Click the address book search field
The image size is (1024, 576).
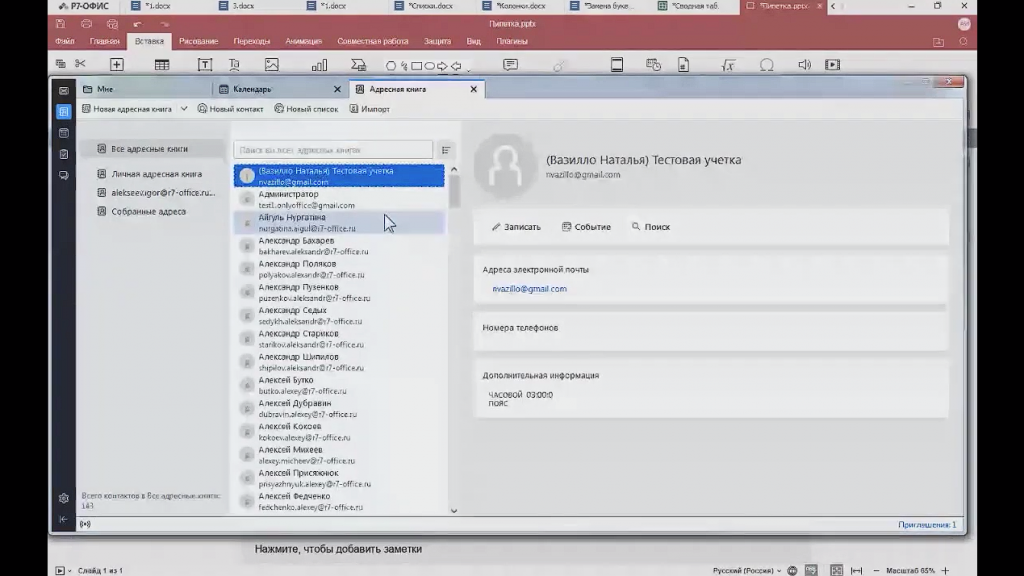tap(333, 150)
